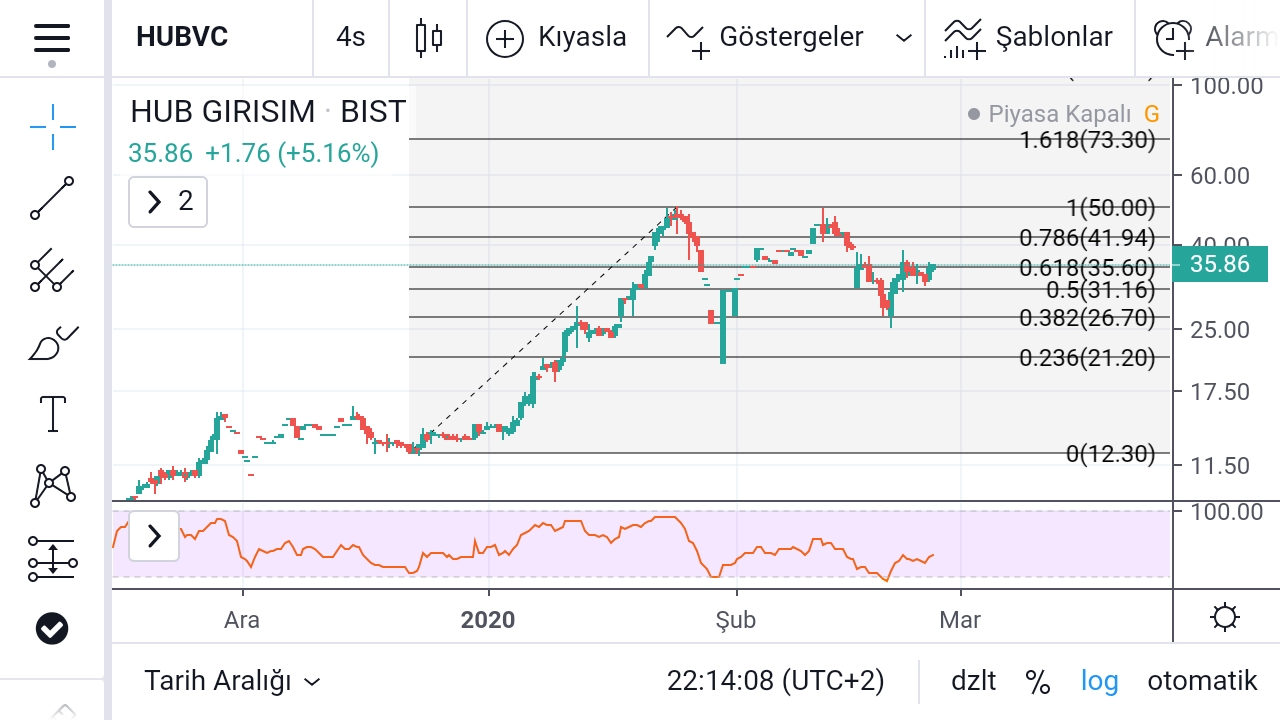Open Kıyasla compare symbol button
The image size is (1280, 720).
coord(557,38)
